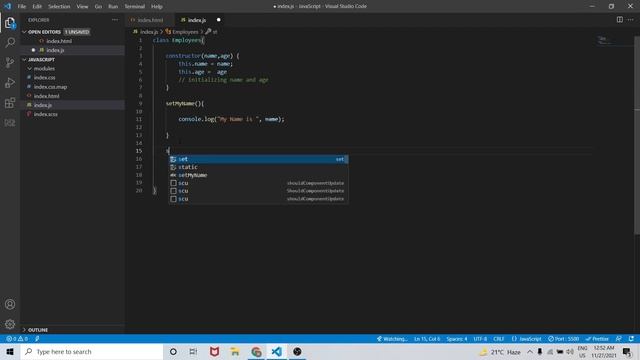
Task: Click the Employees breadcrumb segment
Action: [x=182, y=32]
